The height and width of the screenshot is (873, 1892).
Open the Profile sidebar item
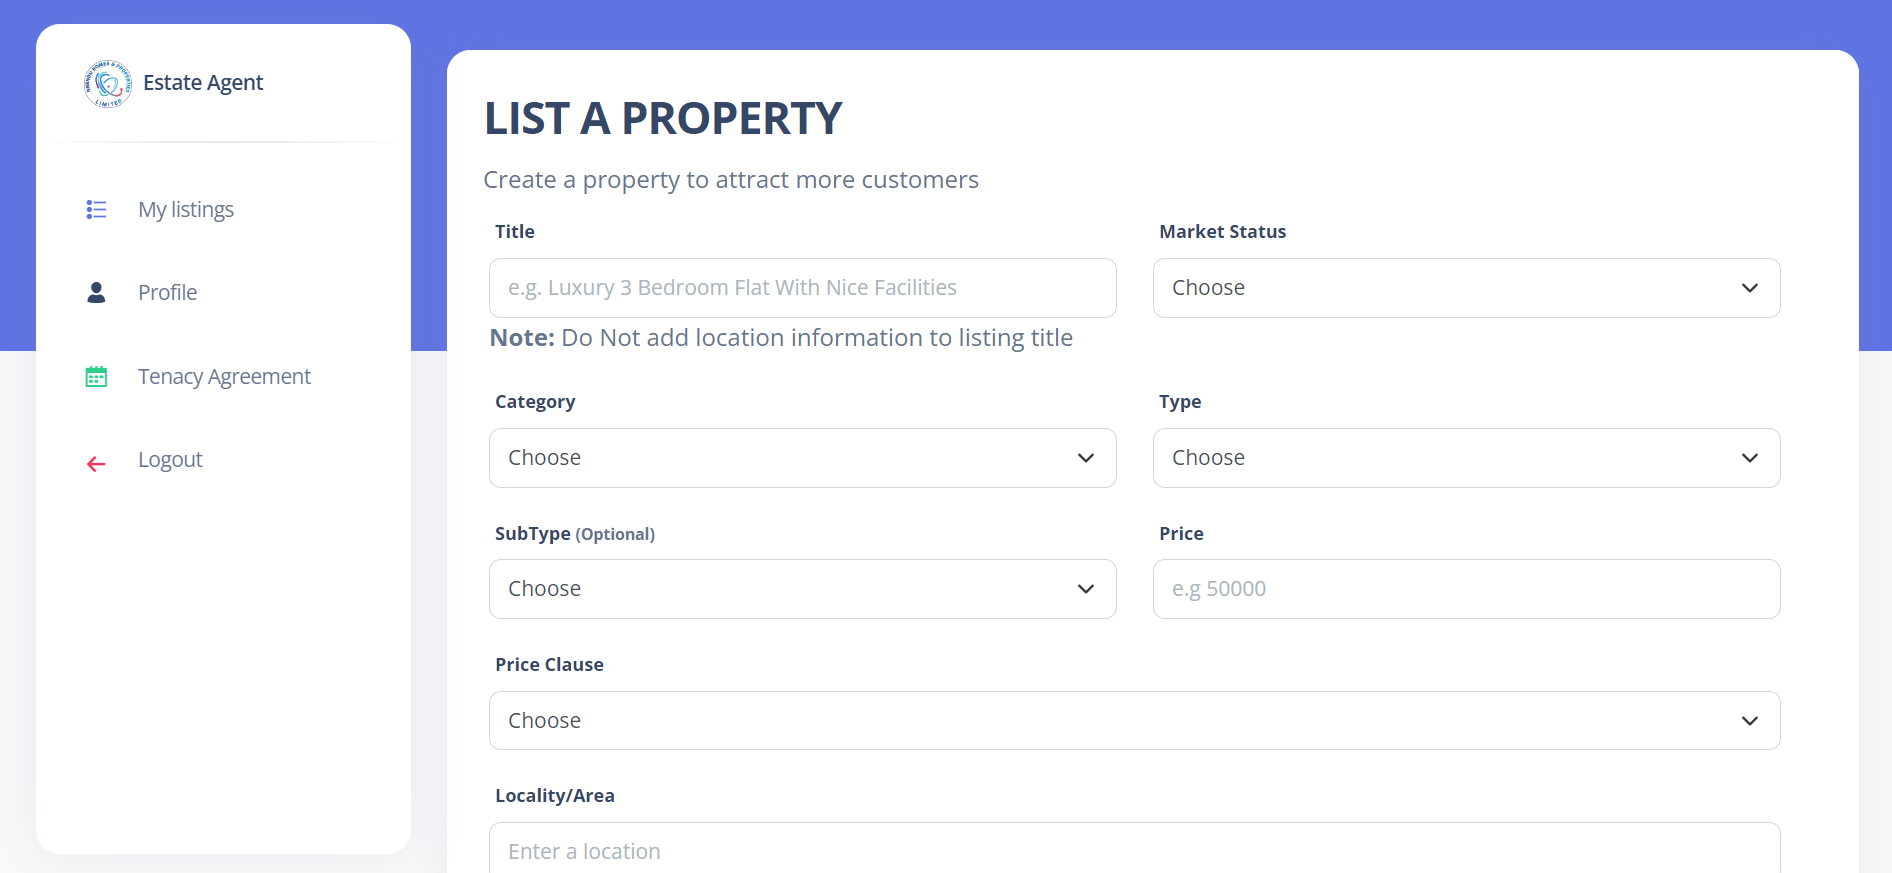tap(168, 293)
